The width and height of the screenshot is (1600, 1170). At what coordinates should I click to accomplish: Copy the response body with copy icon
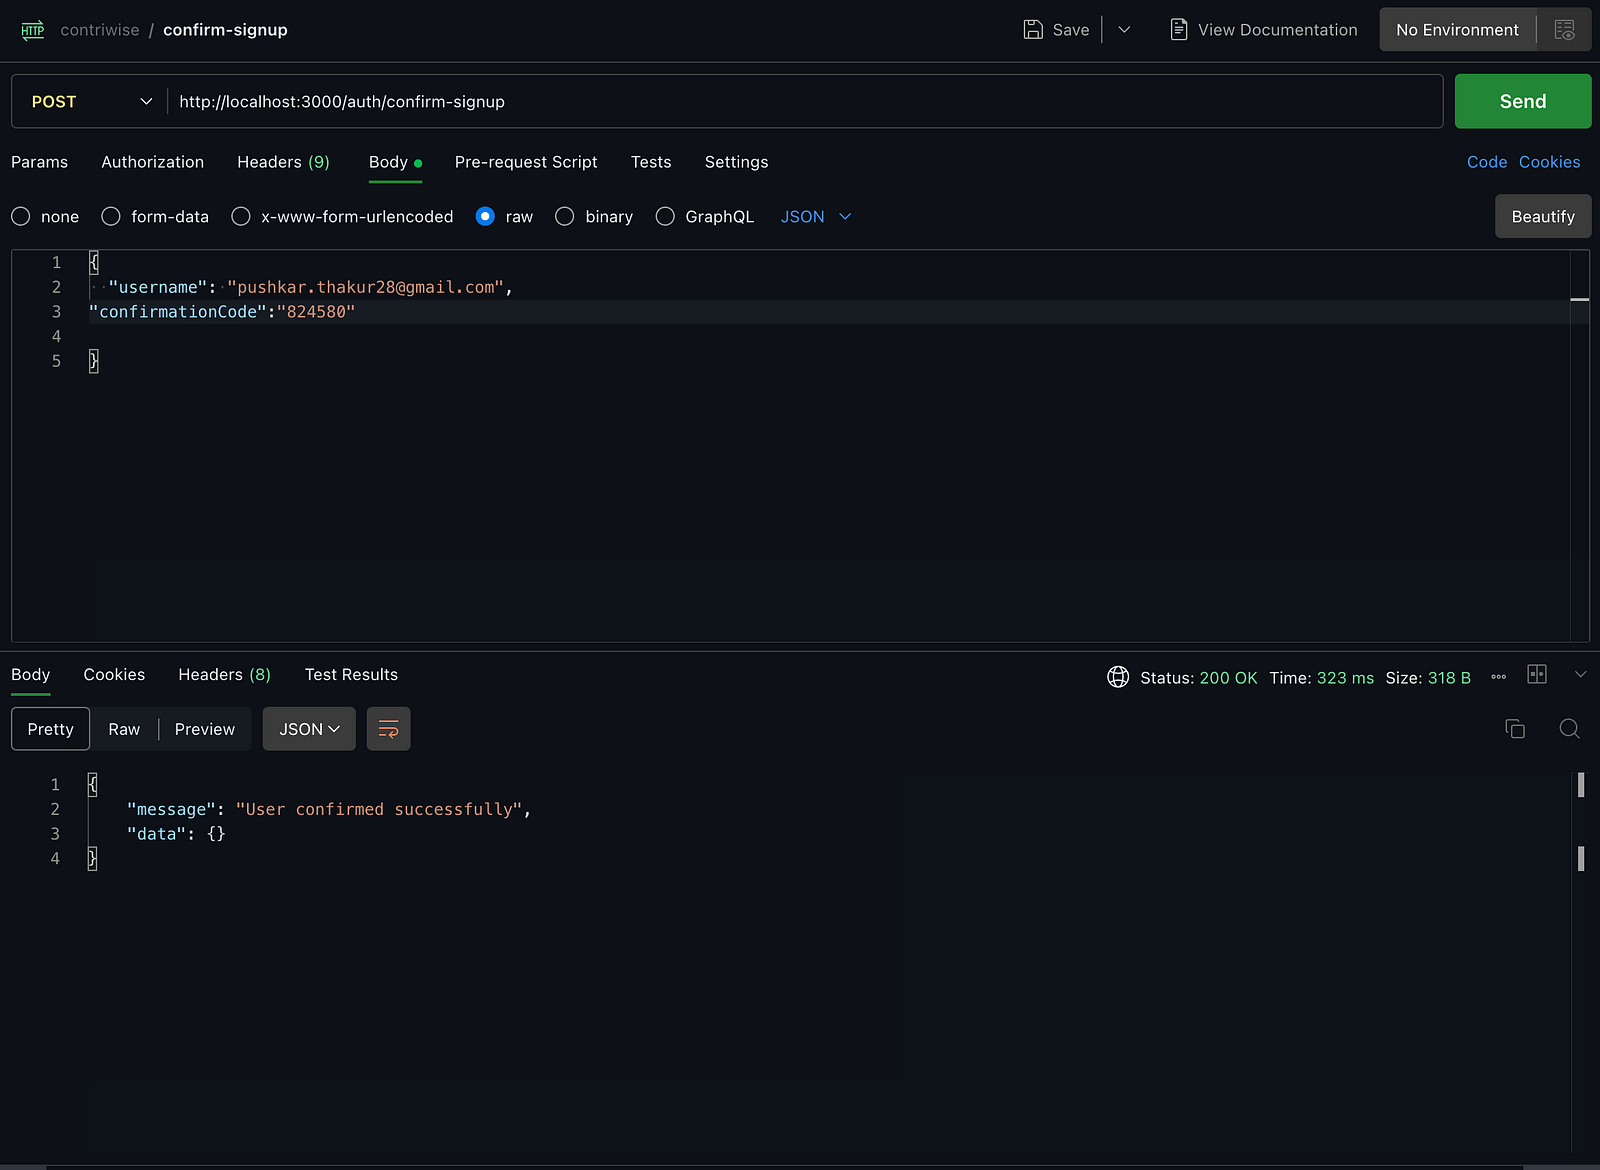tap(1515, 729)
